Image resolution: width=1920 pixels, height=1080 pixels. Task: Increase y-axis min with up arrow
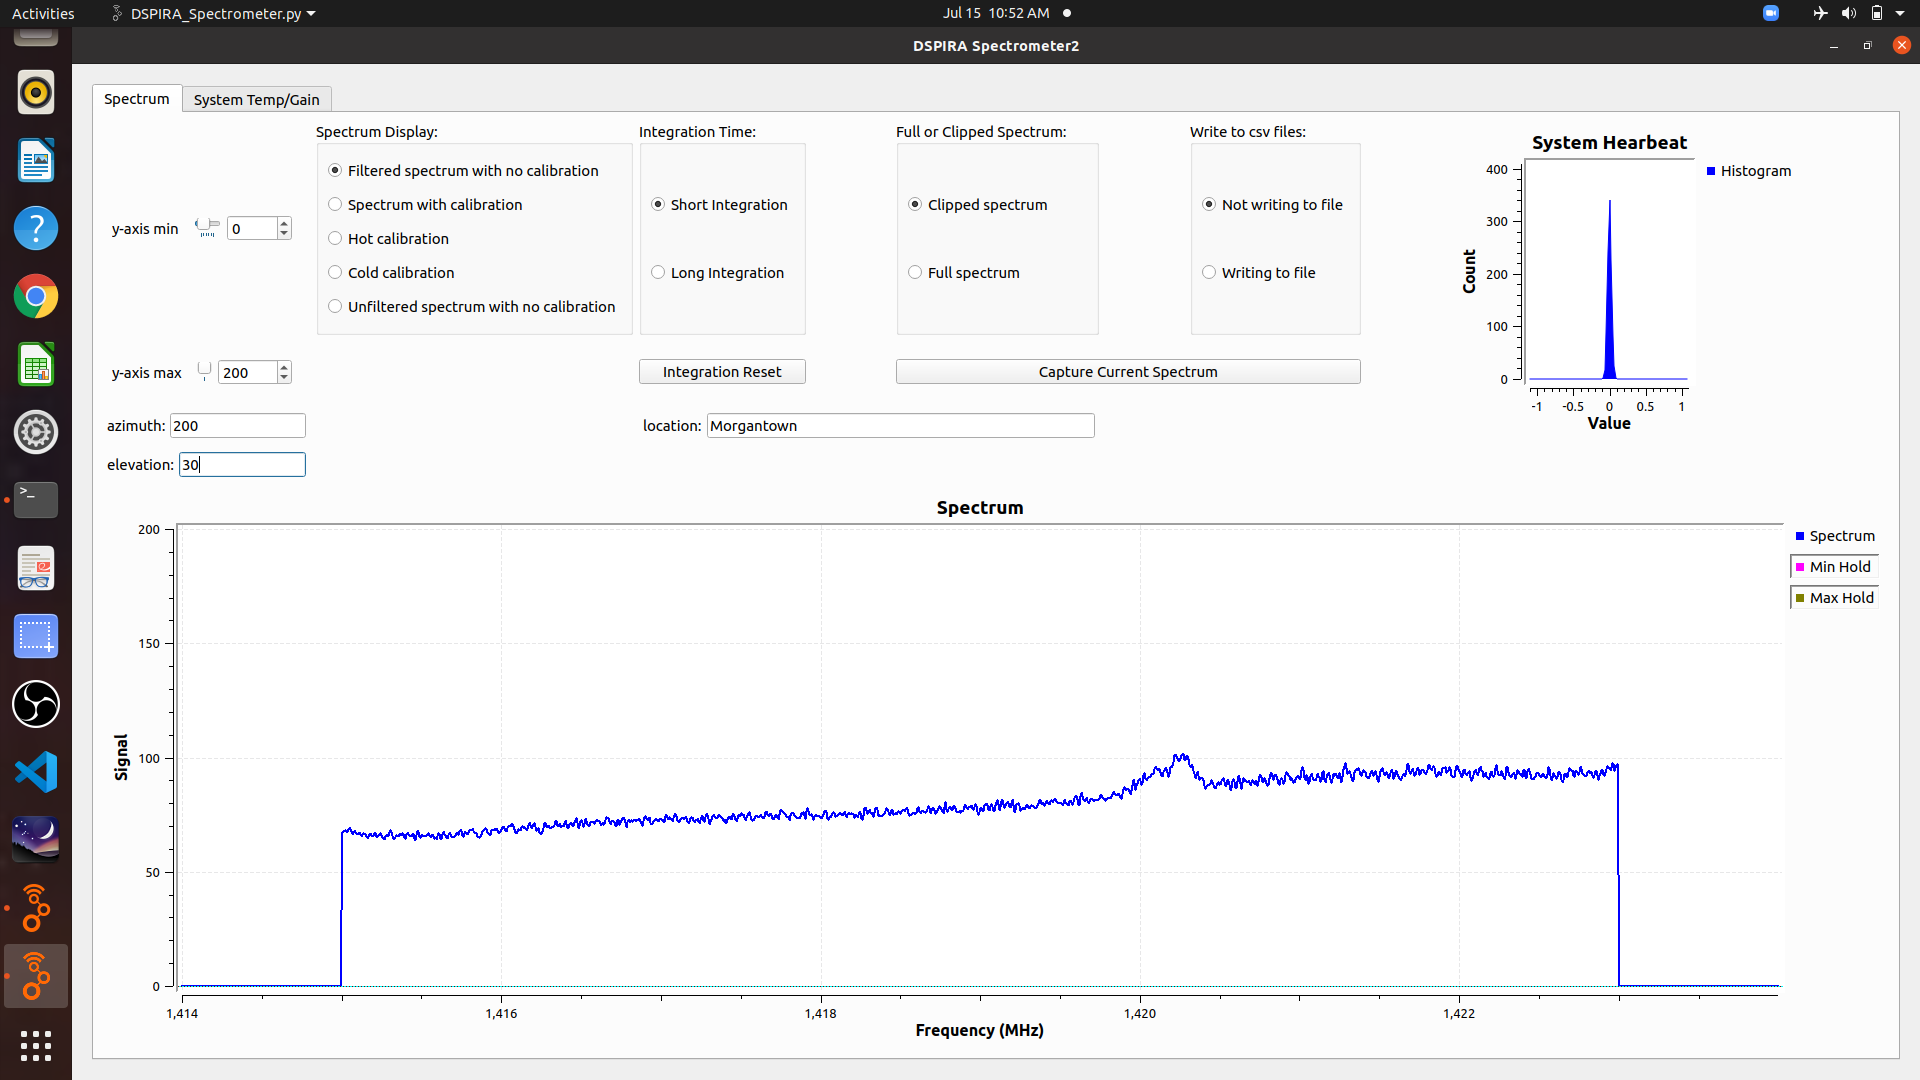click(x=285, y=223)
